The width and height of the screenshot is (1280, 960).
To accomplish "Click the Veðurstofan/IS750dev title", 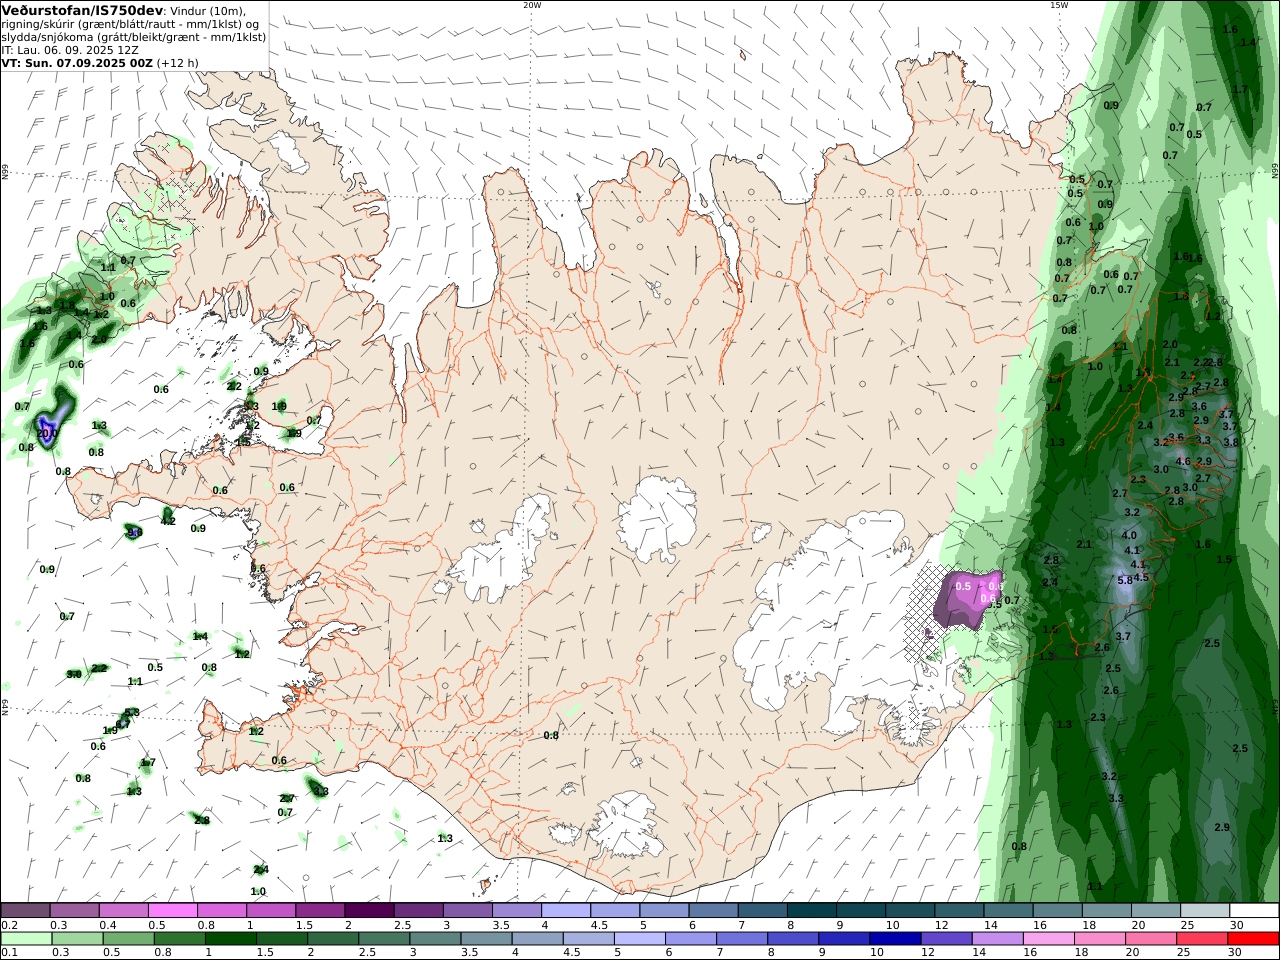I will coord(82,10).
